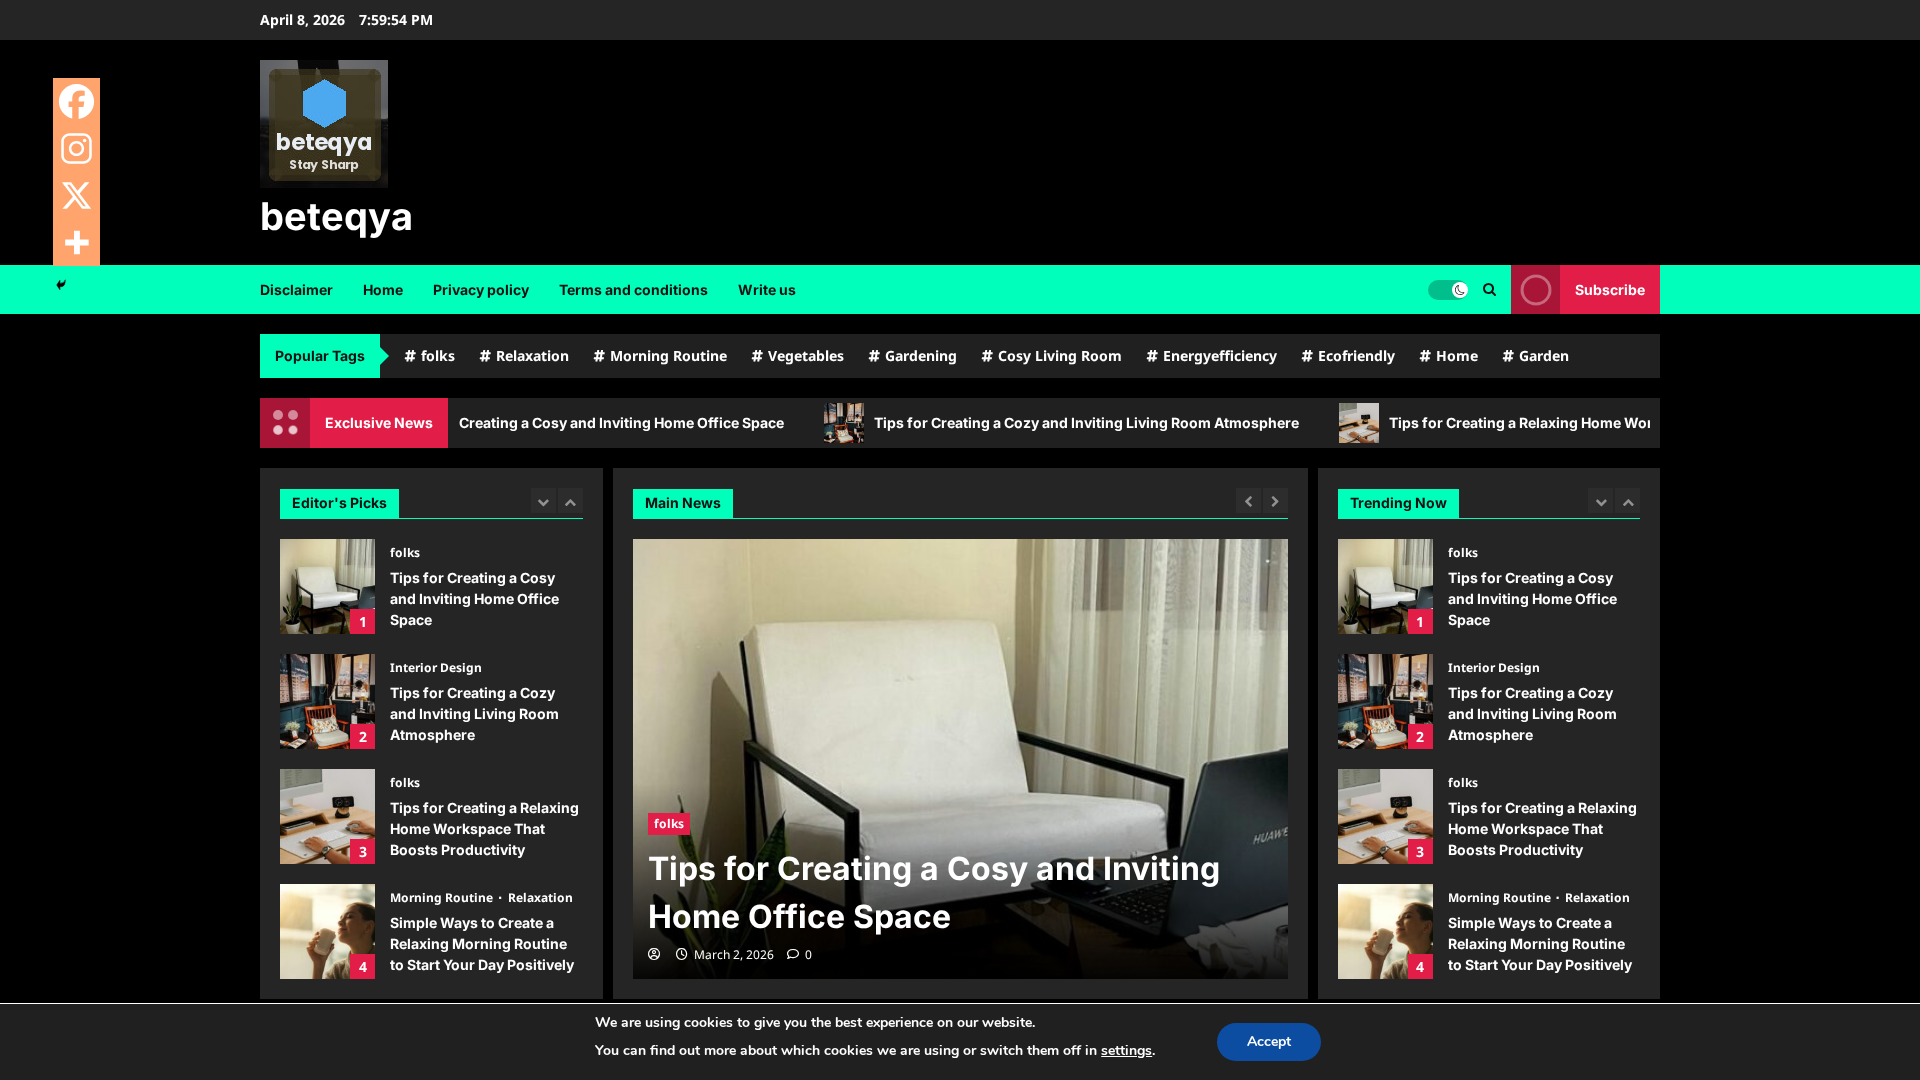Open cookie settings link
Screen dimensions: 1920x1080
[x=1126, y=1050]
